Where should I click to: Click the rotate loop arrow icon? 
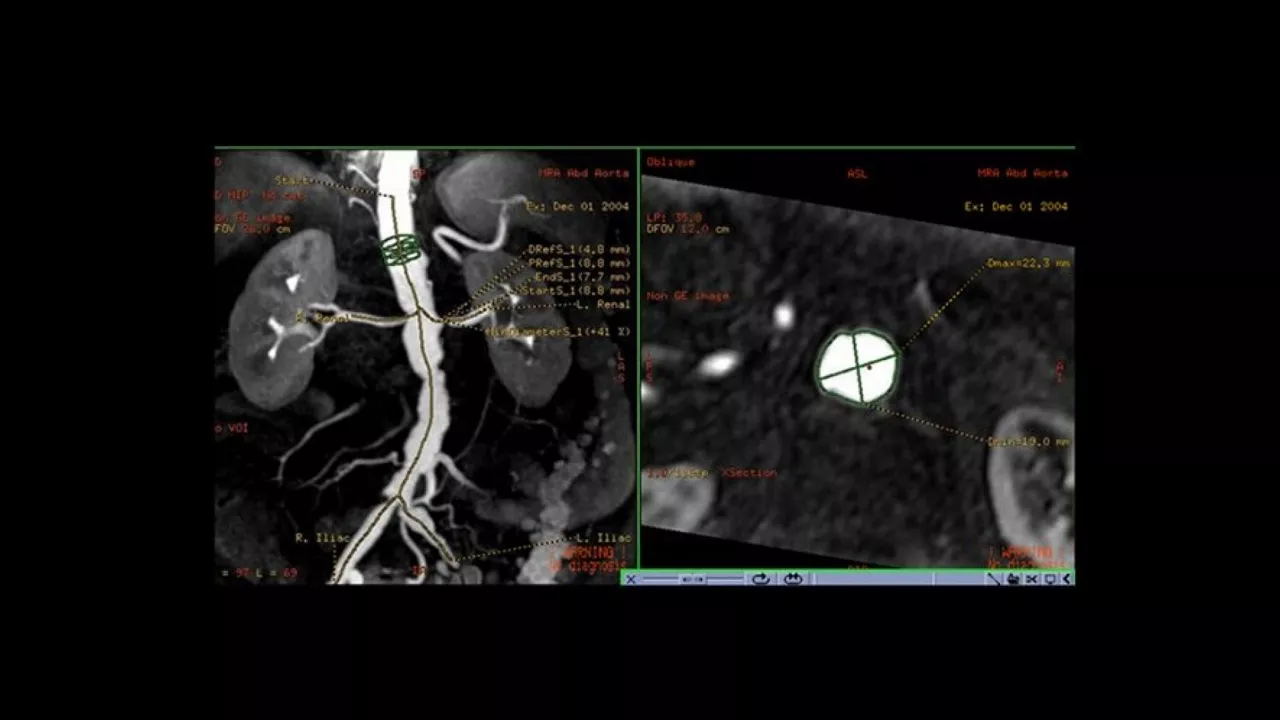(x=761, y=579)
